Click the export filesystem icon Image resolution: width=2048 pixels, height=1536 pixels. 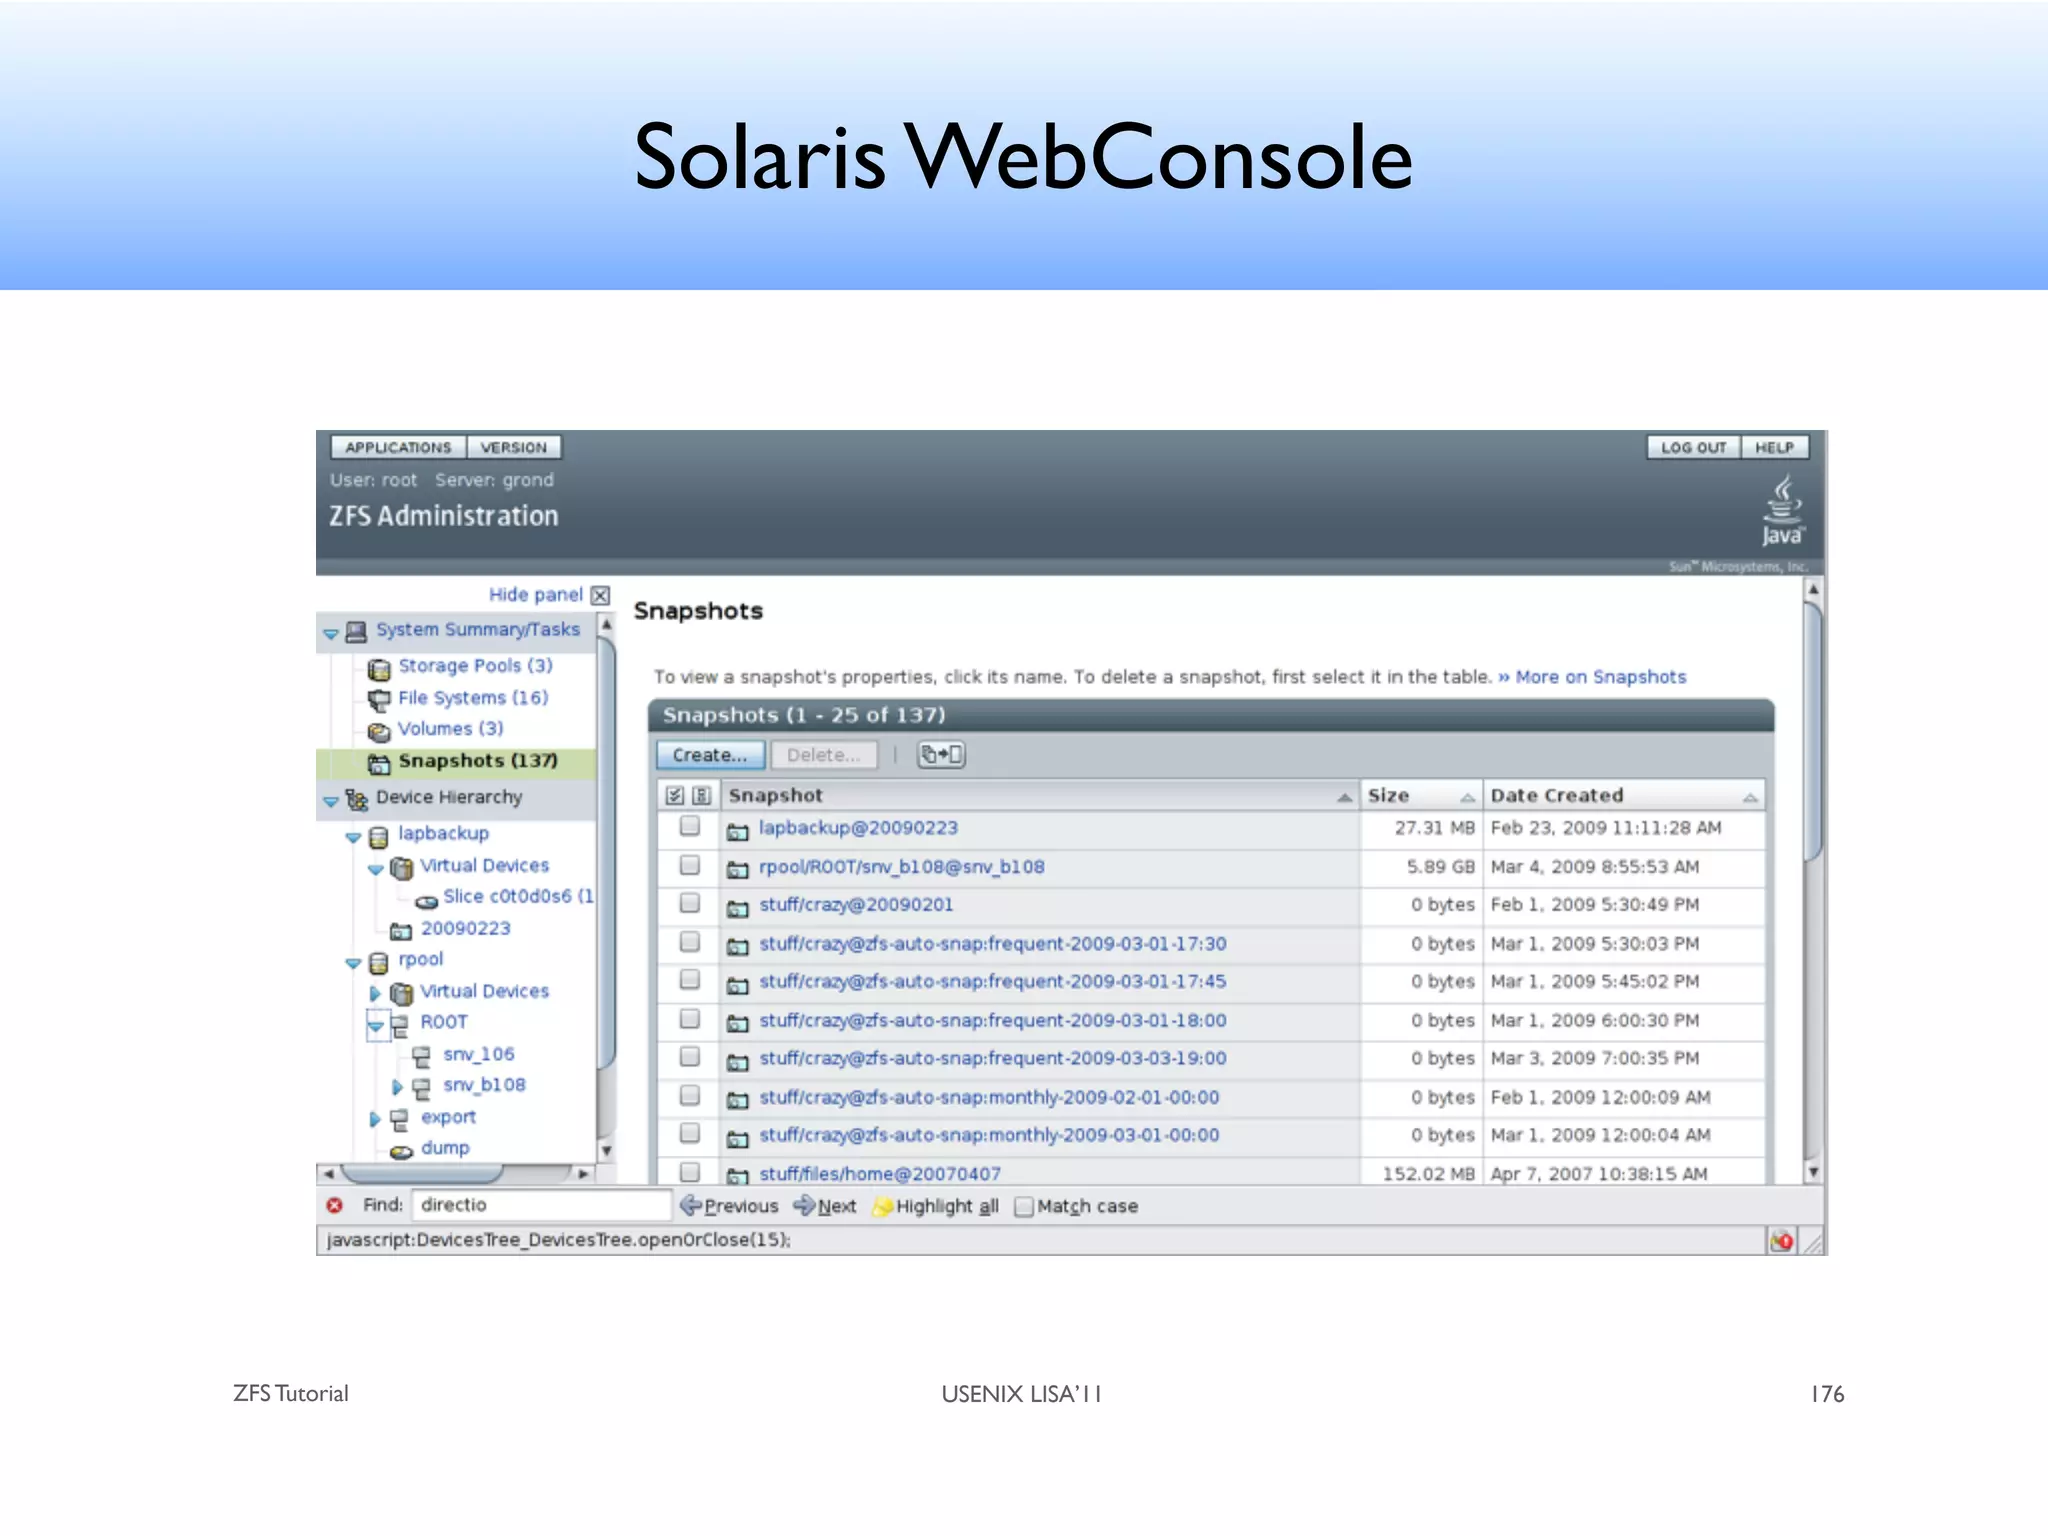click(400, 1119)
